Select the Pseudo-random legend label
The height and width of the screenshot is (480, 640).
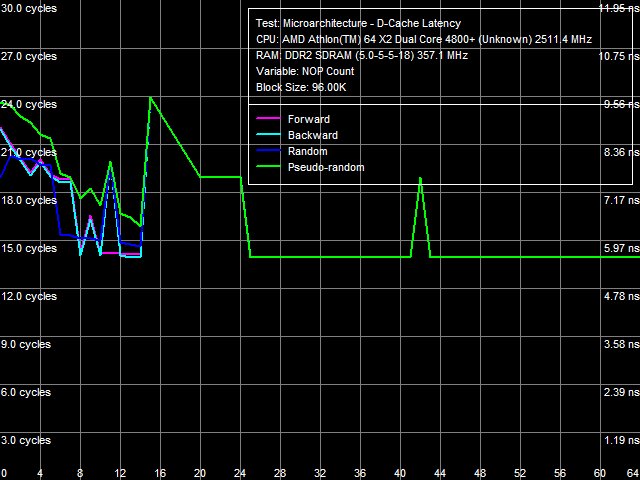[325, 168]
